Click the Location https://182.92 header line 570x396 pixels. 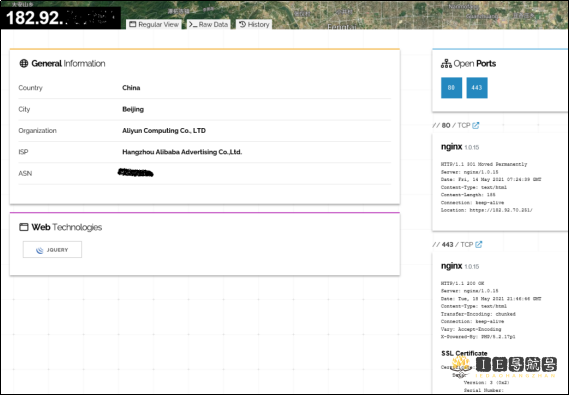[x=487, y=210]
